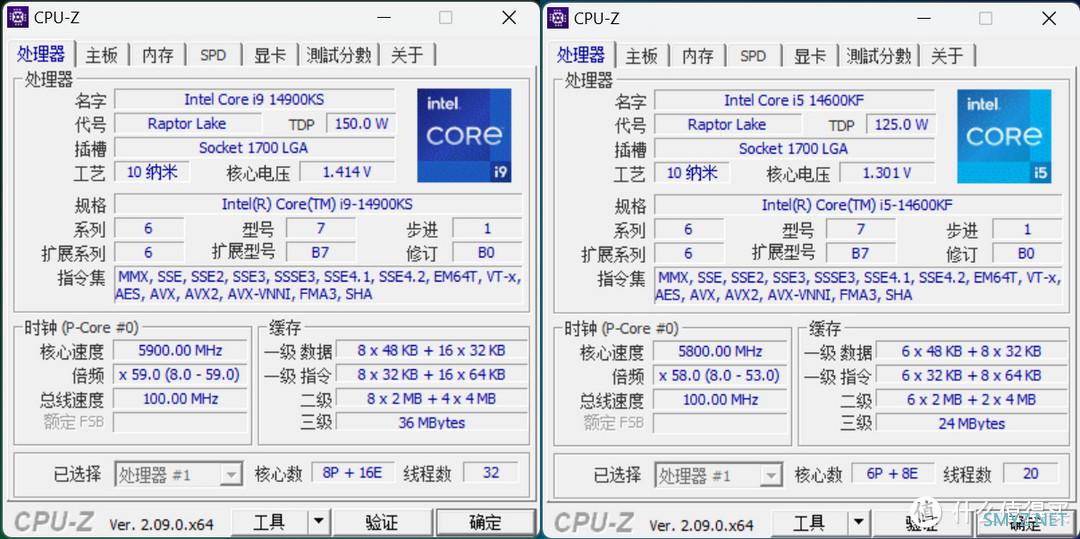Click the Intel Core i9 logo badge

[464, 135]
